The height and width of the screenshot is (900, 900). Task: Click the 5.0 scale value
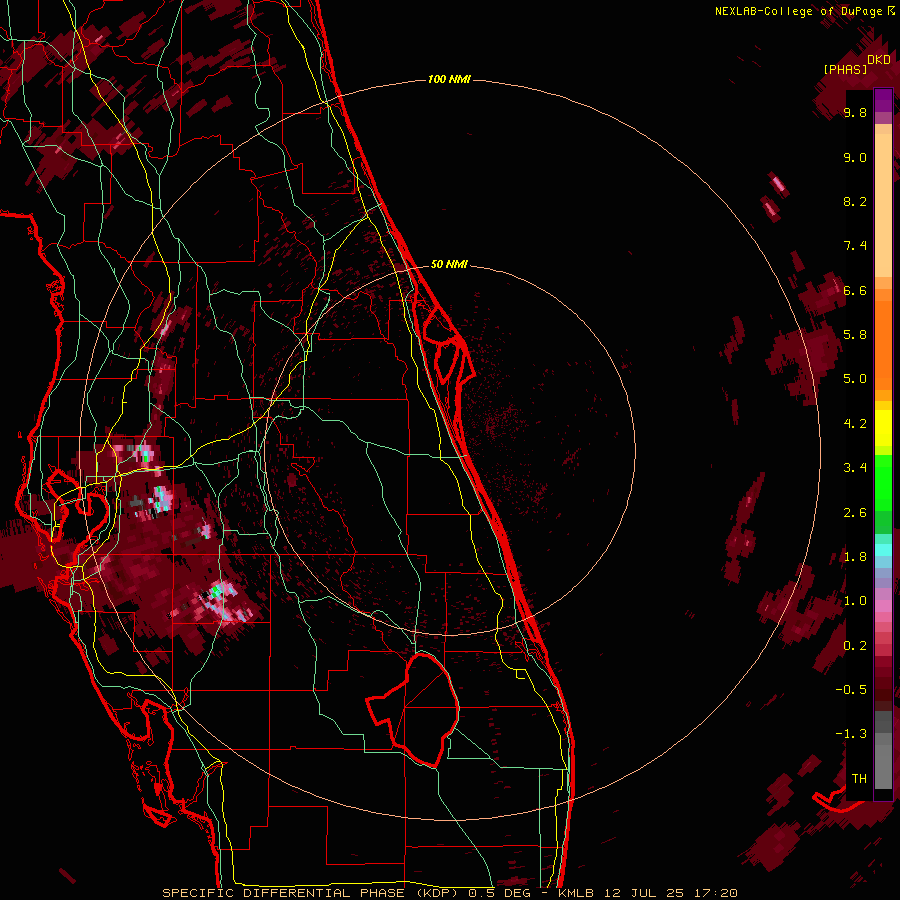pyautogui.click(x=855, y=379)
